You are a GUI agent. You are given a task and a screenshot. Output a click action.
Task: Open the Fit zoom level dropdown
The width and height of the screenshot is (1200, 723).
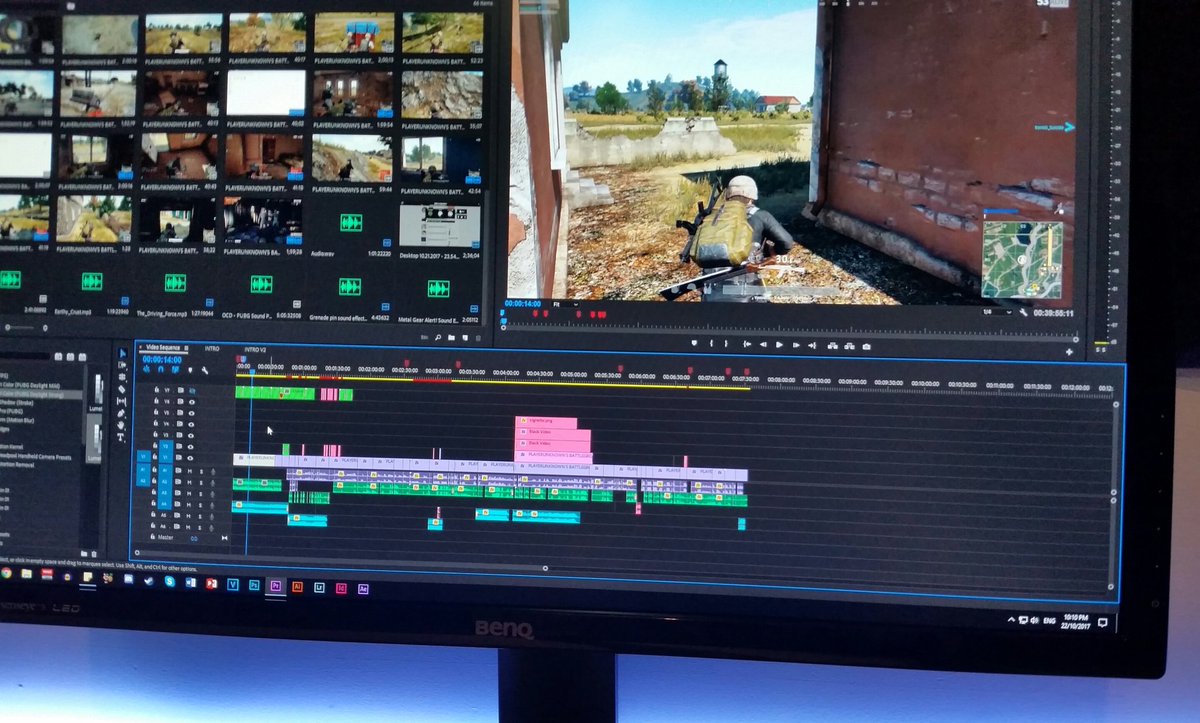point(567,303)
